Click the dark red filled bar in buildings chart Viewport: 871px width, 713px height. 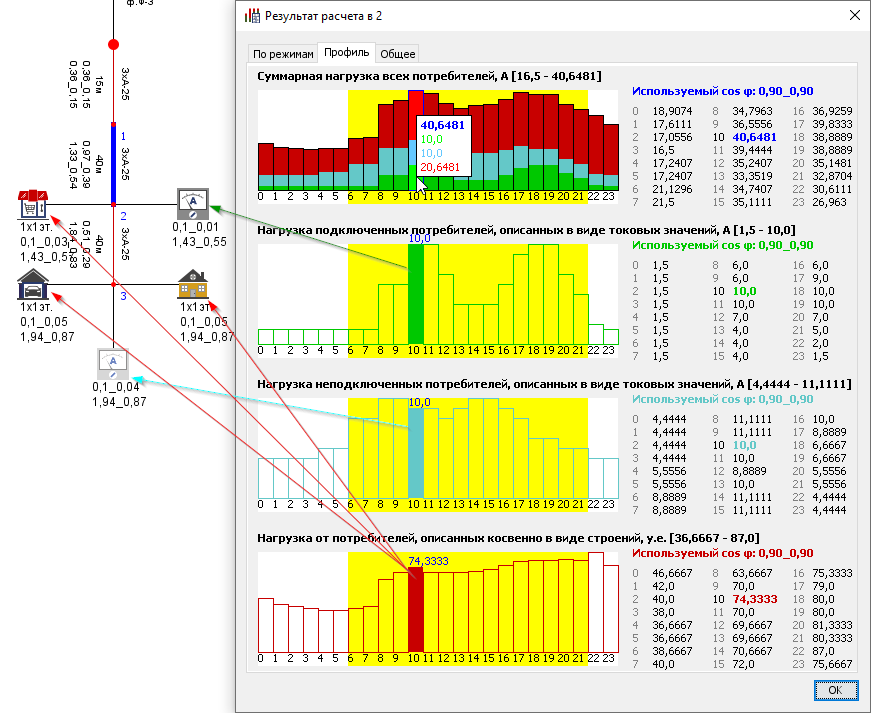click(x=416, y=609)
